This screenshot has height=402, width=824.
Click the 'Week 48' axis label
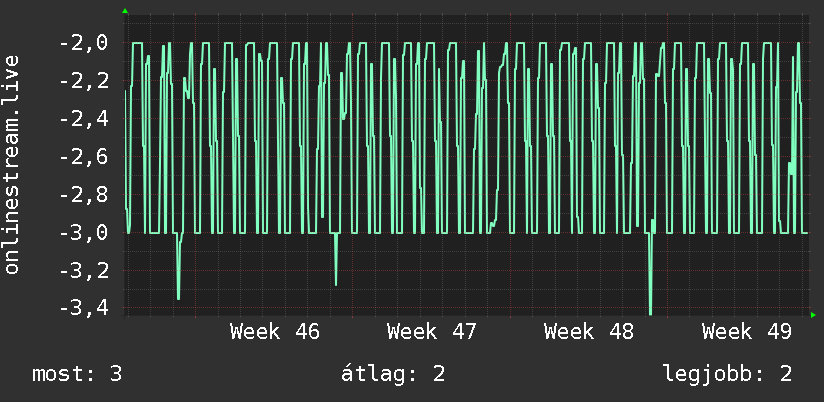coord(589,332)
